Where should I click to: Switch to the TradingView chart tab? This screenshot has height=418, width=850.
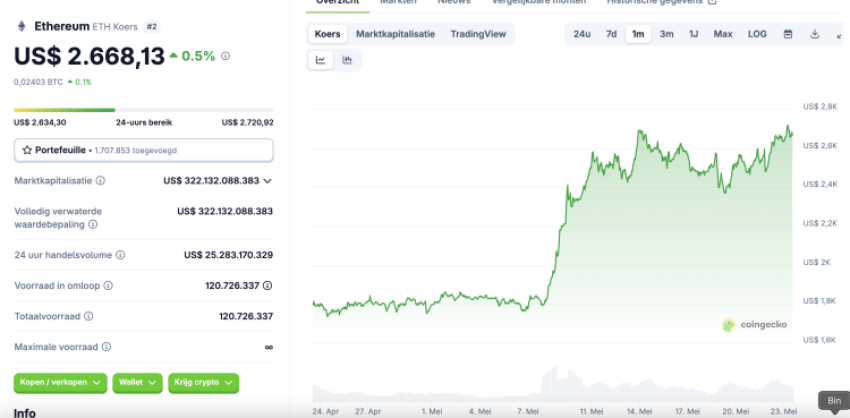(478, 34)
